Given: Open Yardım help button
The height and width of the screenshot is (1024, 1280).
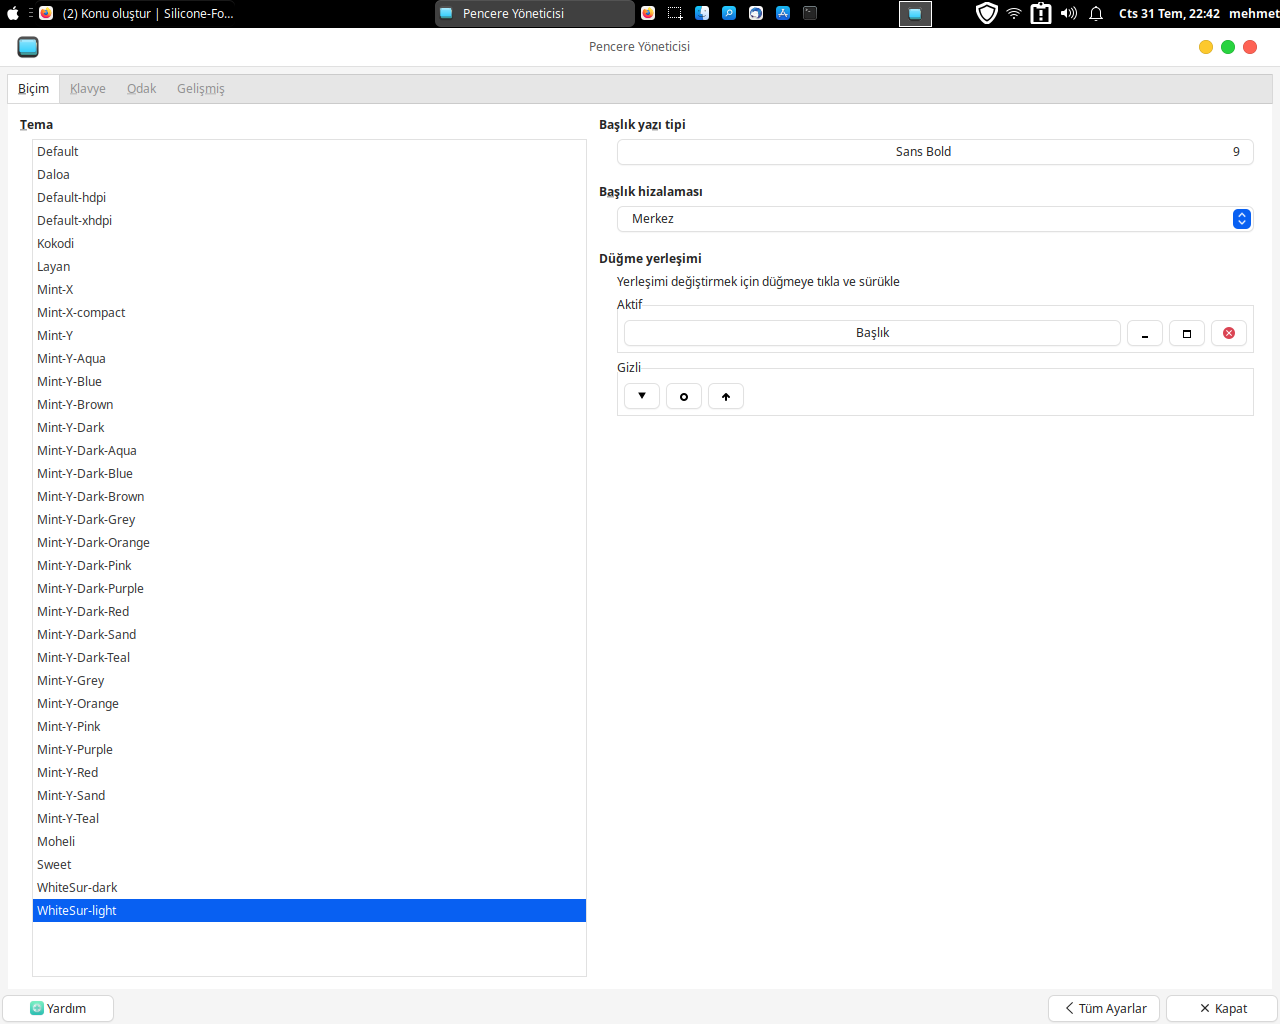Looking at the screenshot, I should pos(58,1008).
